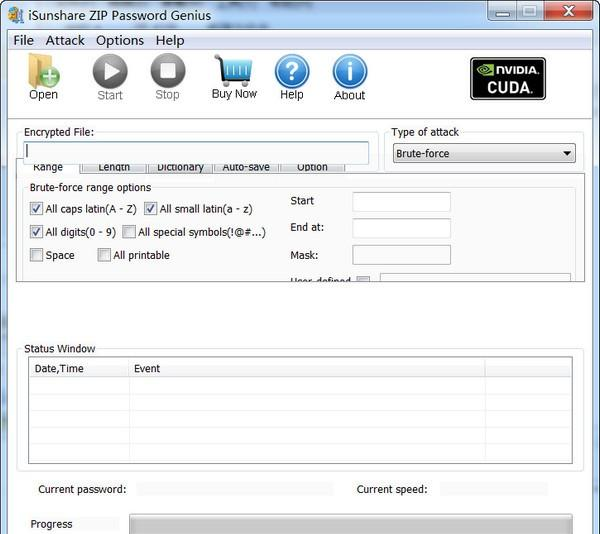Click the NVIDIA CUDA logo
The height and width of the screenshot is (534, 600).
click(x=508, y=79)
